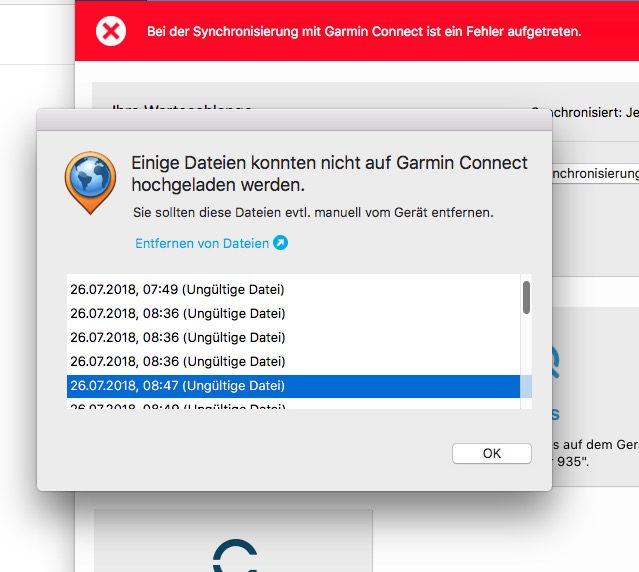Click the partially hidden Synchronisierung field
This screenshot has width=639, height=572.
pyautogui.click(x=595, y=174)
